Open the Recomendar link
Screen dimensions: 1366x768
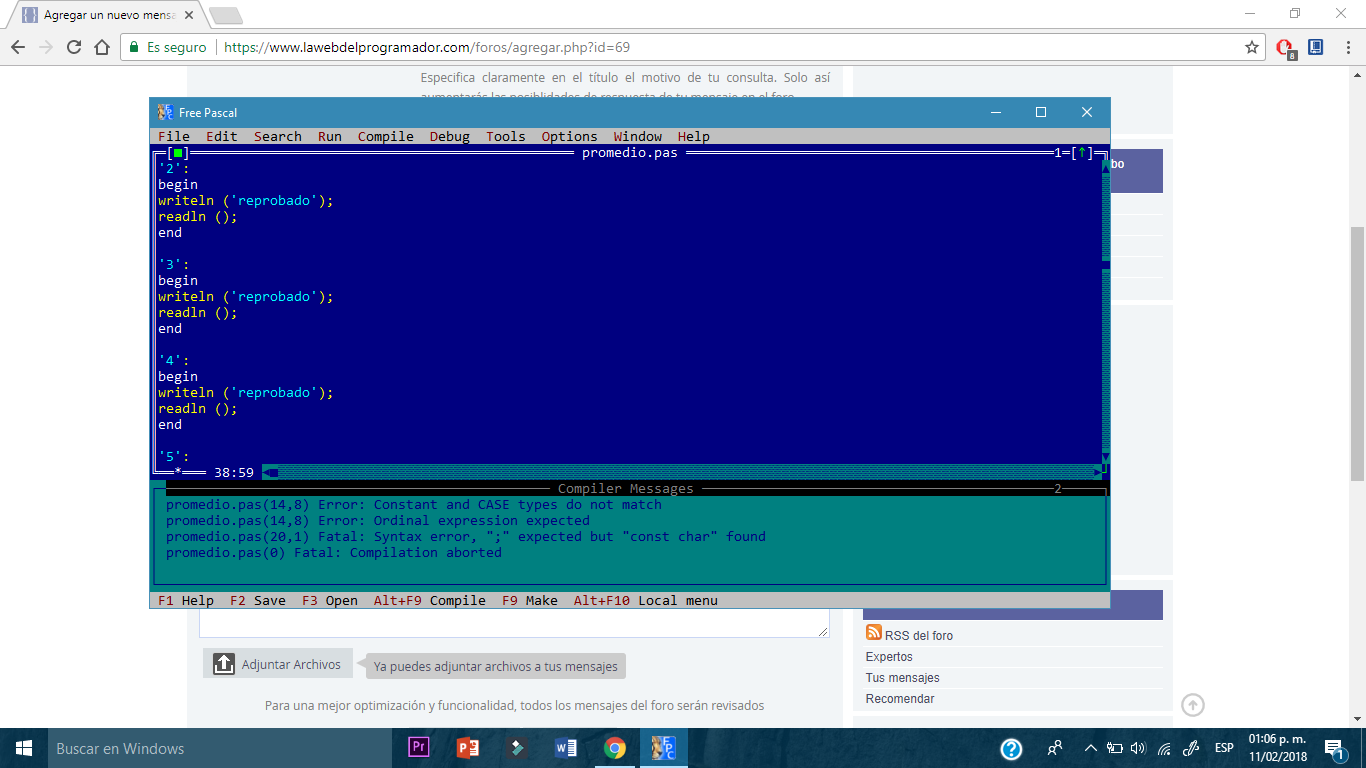pyautogui.click(x=900, y=699)
